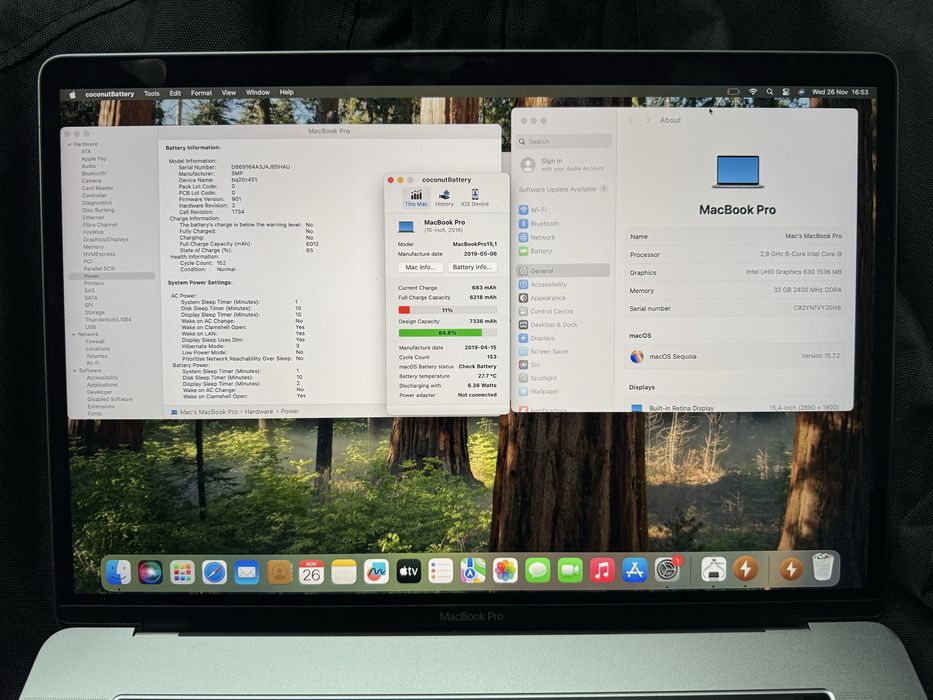This screenshot has width=933, height=700.
Task: Open the Trash in the Dock
Action: pos(823,567)
